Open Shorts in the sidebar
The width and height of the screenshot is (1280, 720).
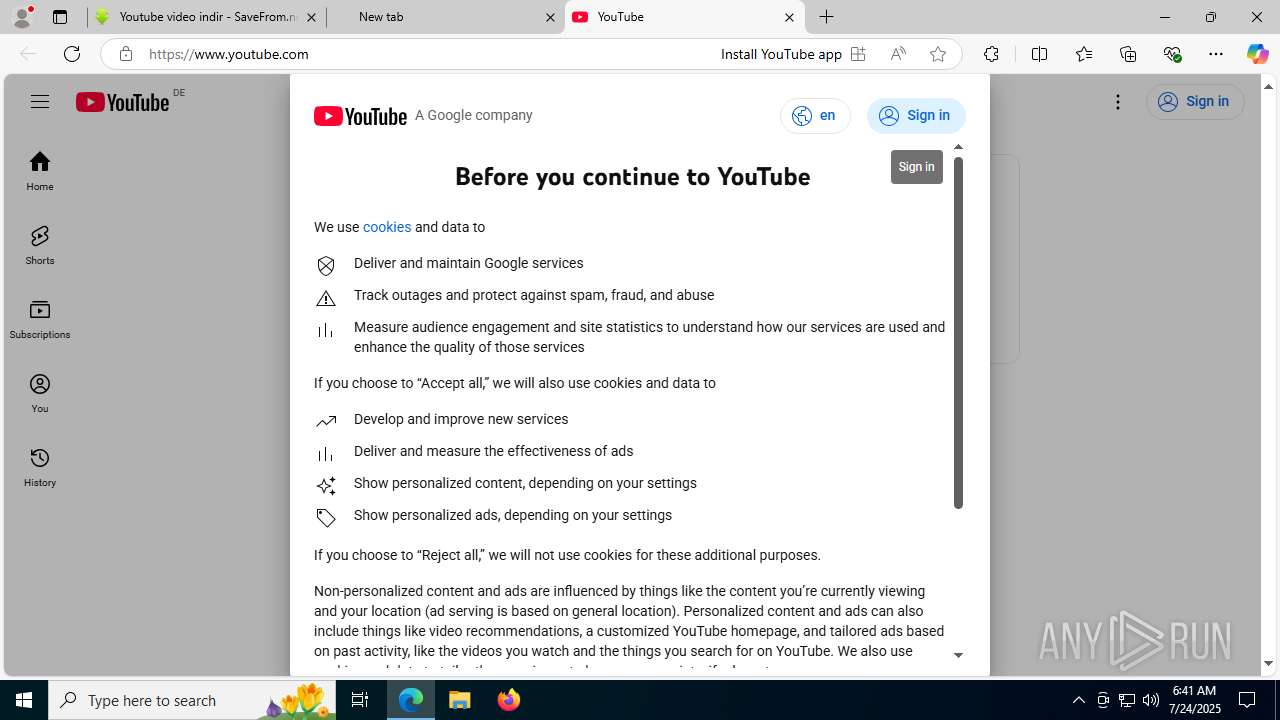[40, 245]
